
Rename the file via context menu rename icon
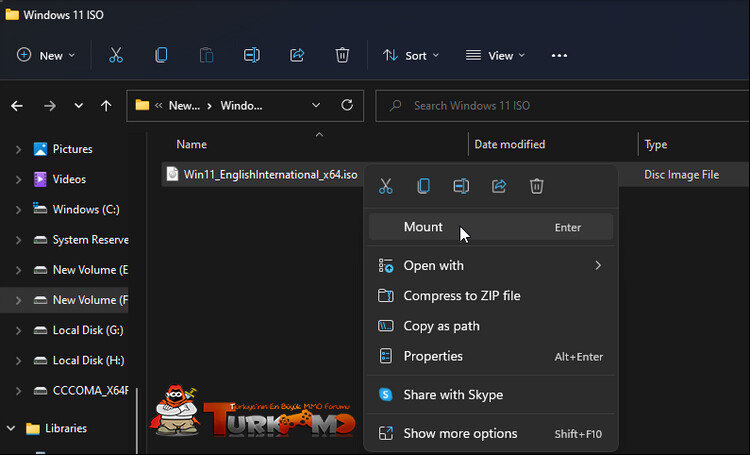(461, 186)
